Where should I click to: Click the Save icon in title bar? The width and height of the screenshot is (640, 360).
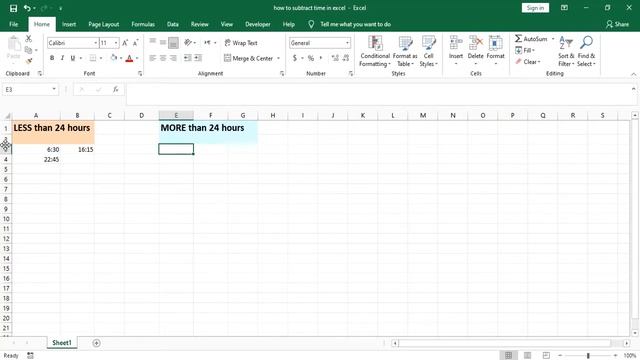13,8
